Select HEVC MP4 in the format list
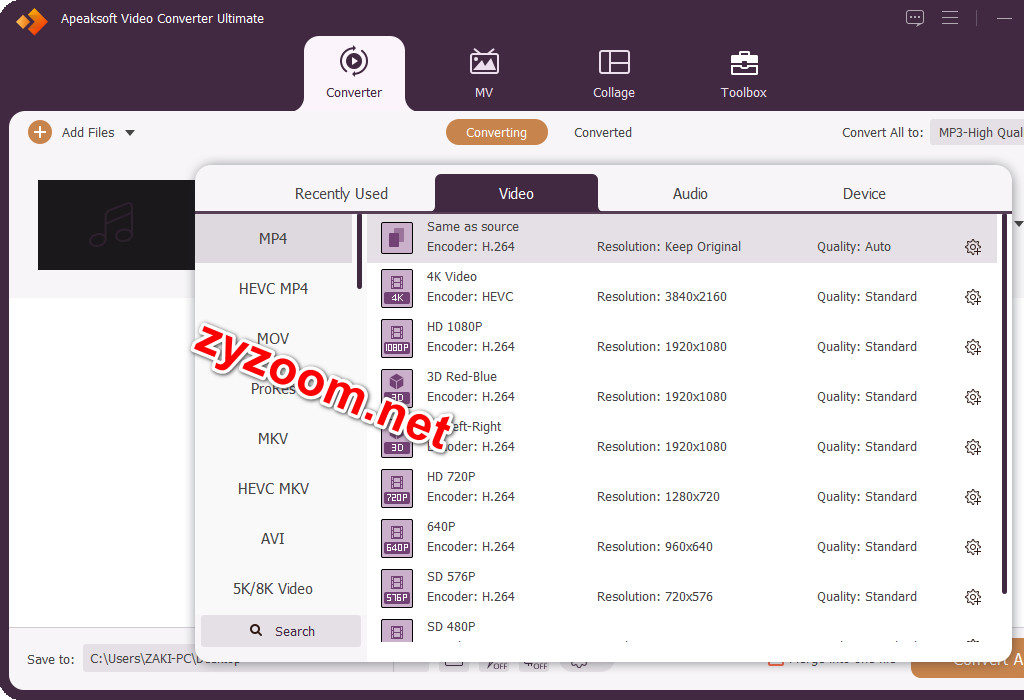The image size is (1024, 700). pyautogui.click(x=274, y=289)
